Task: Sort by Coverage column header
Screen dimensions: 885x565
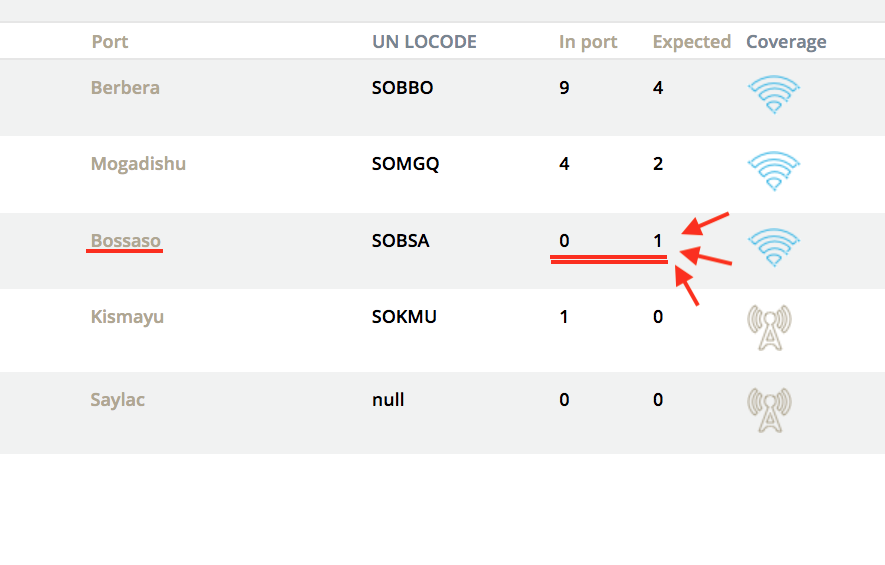Action: tap(786, 42)
